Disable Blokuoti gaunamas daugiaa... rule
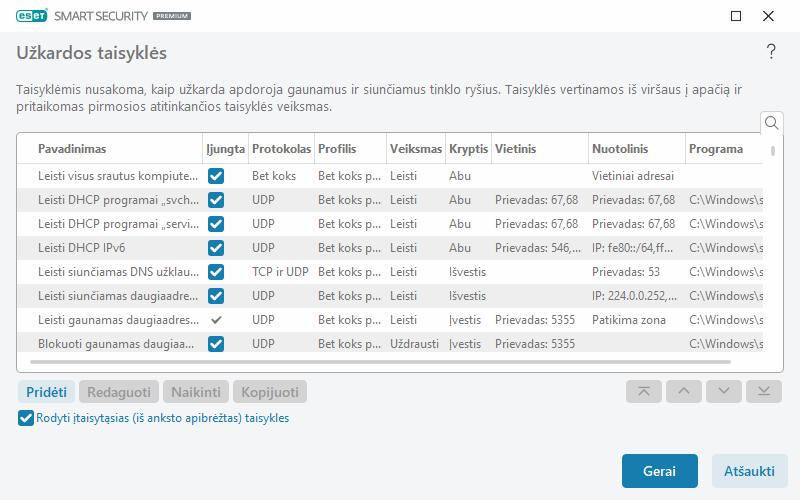The width and height of the screenshot is (800, 500). (x=216, y=344)
